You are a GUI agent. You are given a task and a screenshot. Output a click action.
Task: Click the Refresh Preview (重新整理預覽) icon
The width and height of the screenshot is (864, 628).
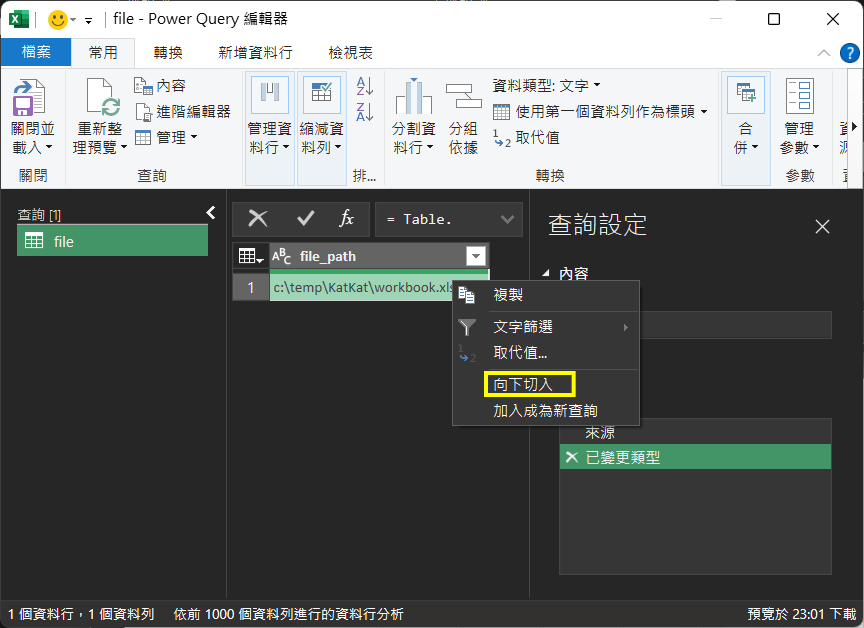pos(101,100)
